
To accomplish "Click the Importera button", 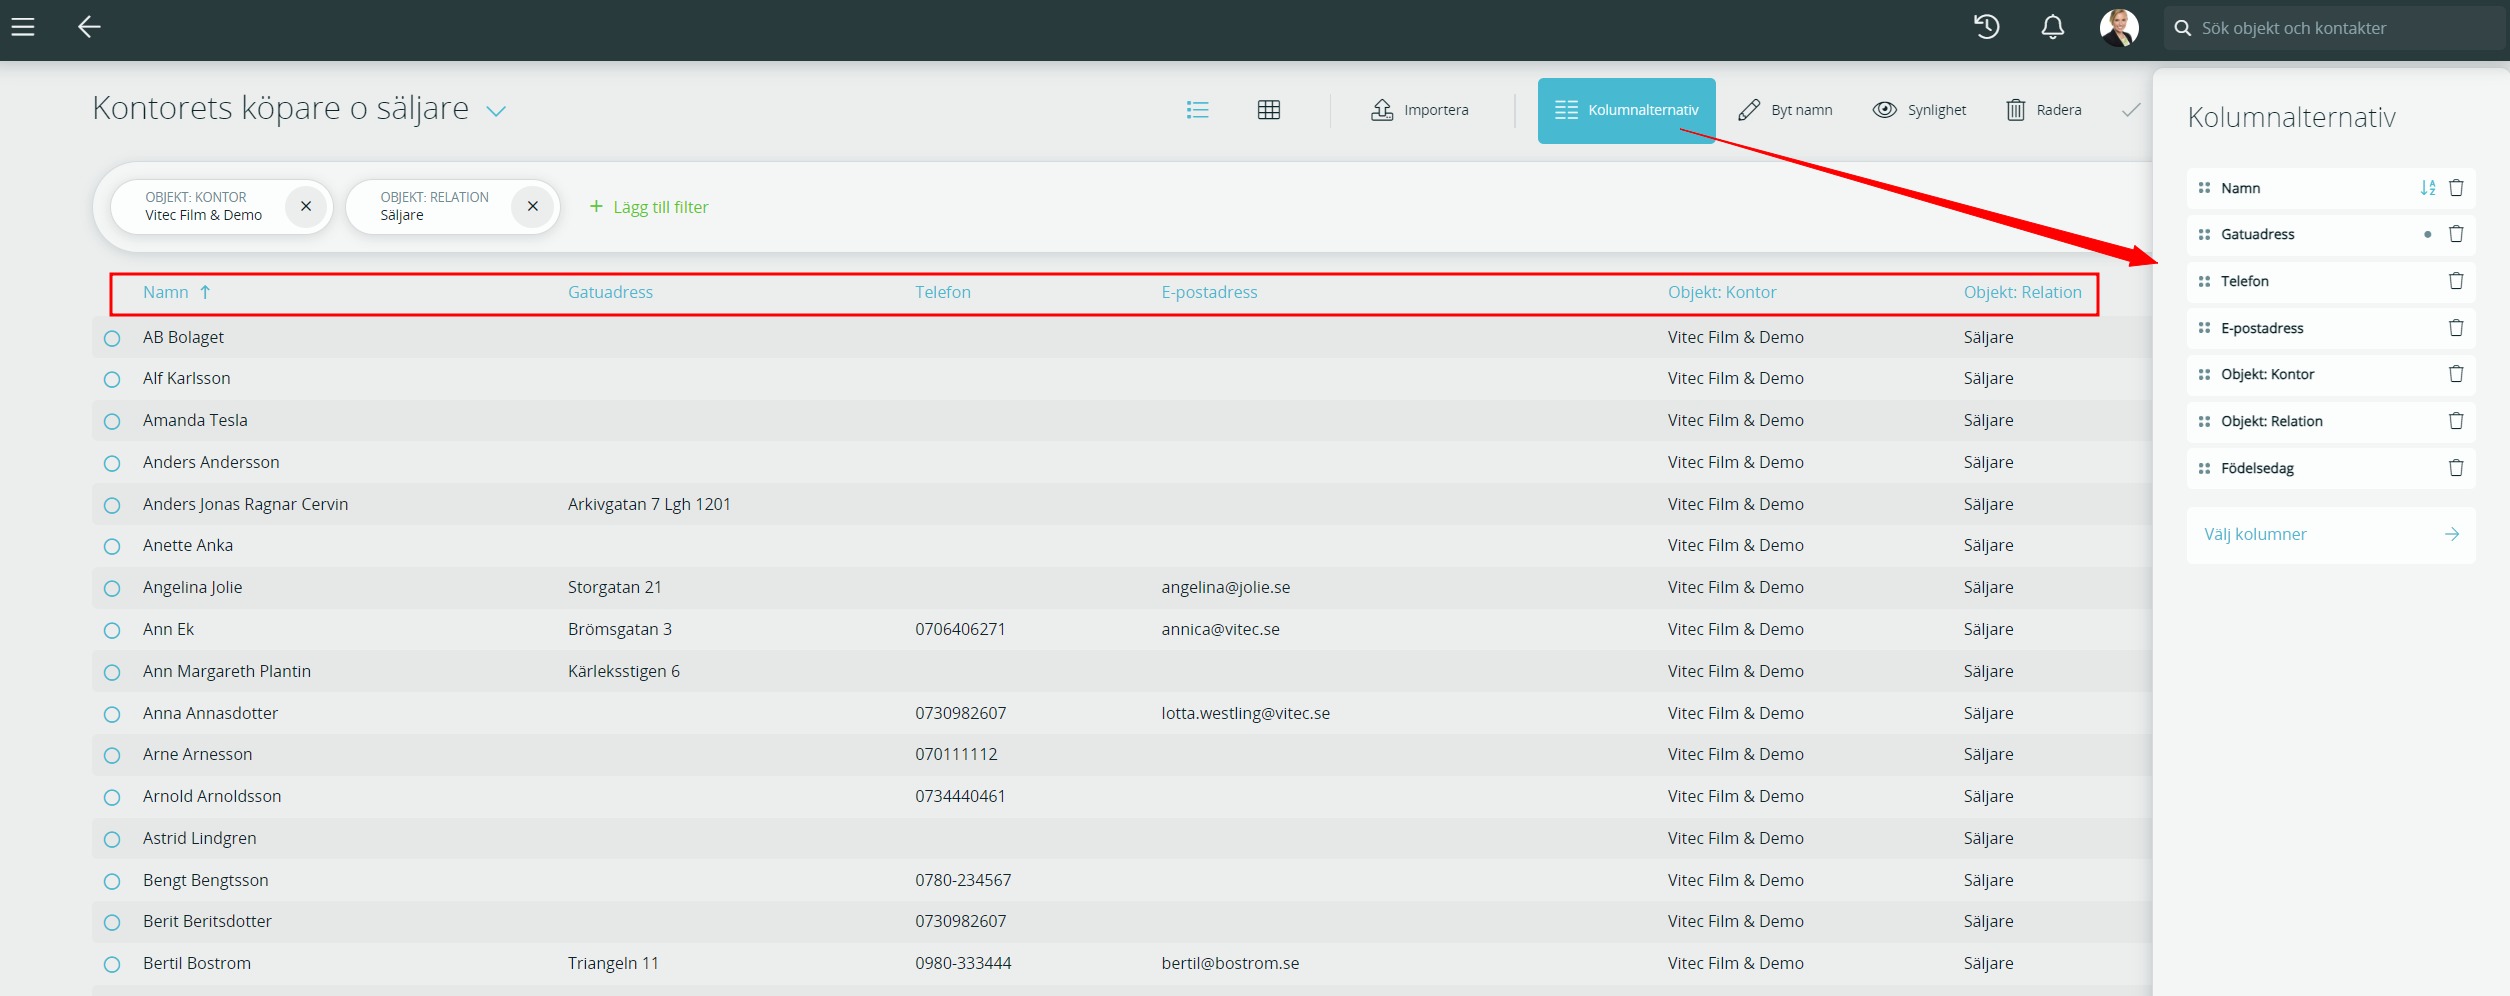I will click(x=1420, y=110).
